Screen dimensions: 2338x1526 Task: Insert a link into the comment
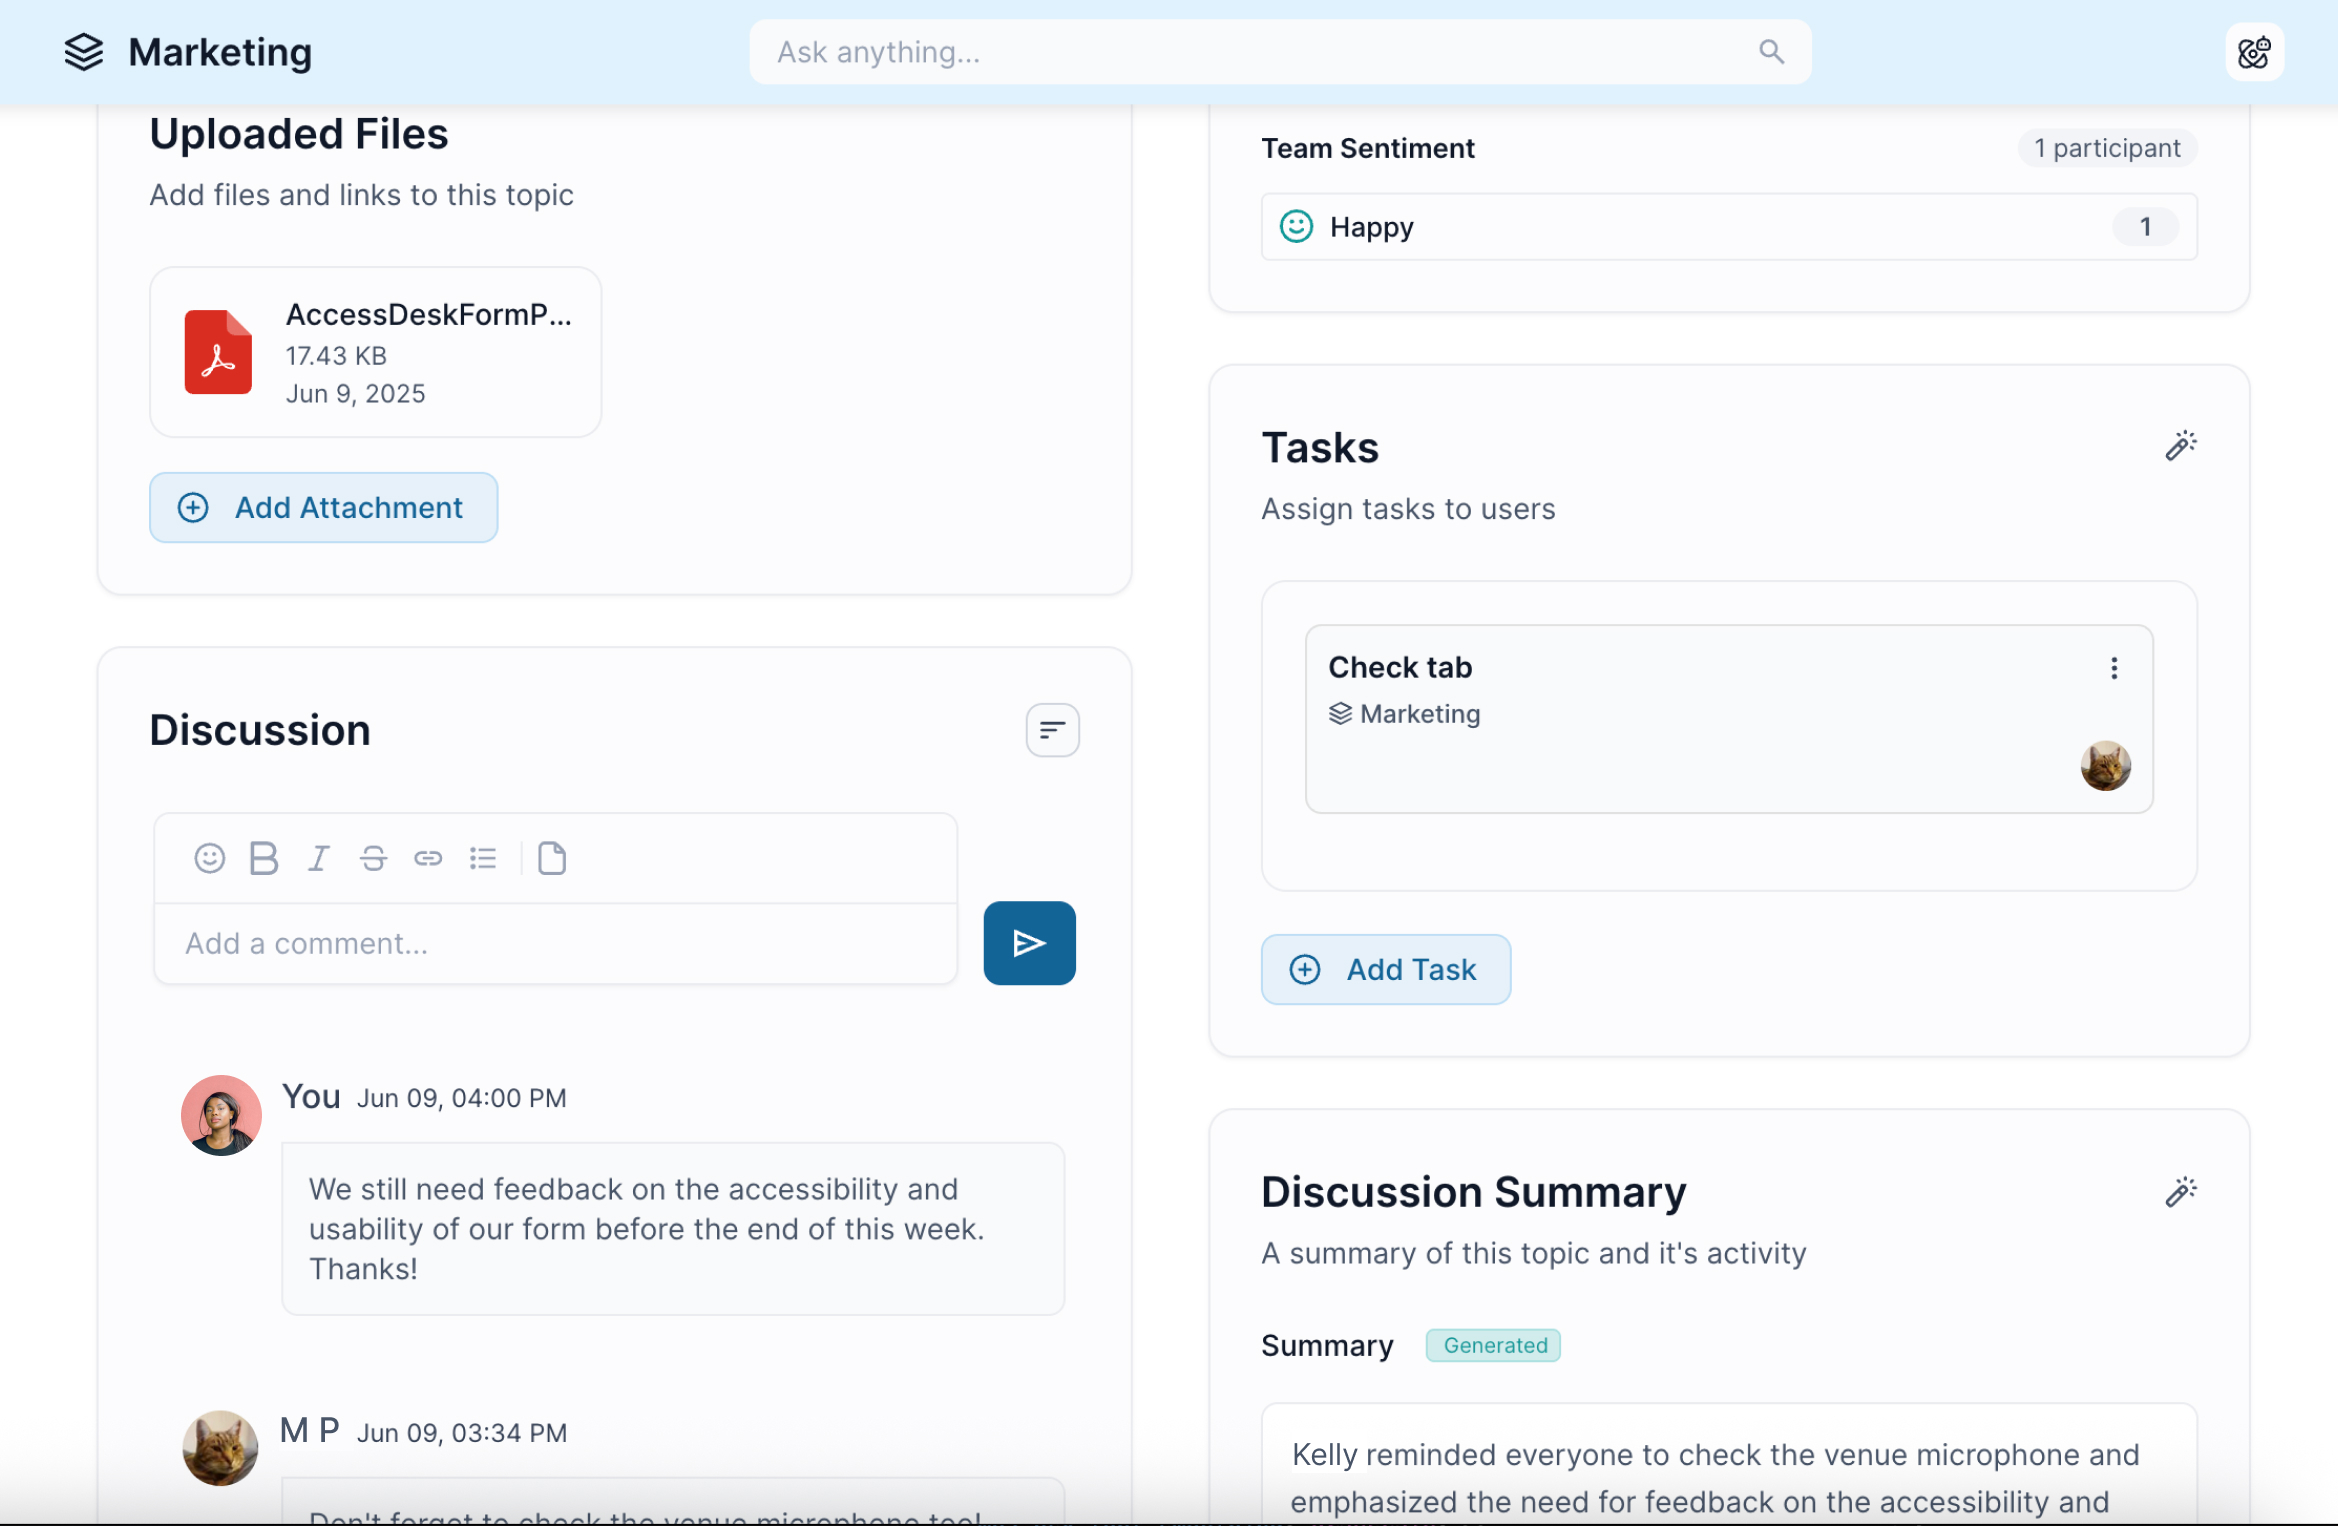tap(428, 858)
